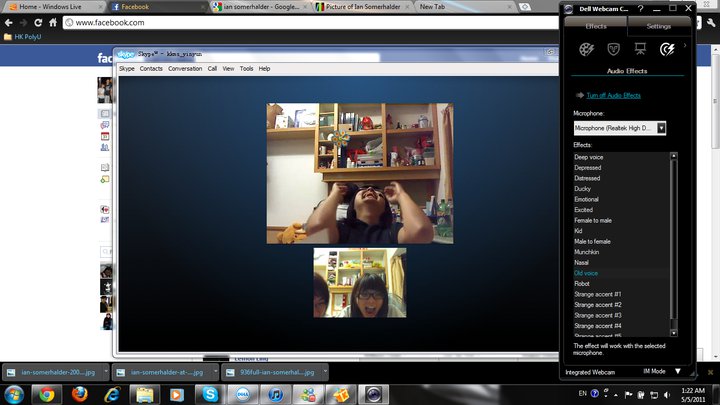Choose the Munchkin voice effect

coord(586,252)
